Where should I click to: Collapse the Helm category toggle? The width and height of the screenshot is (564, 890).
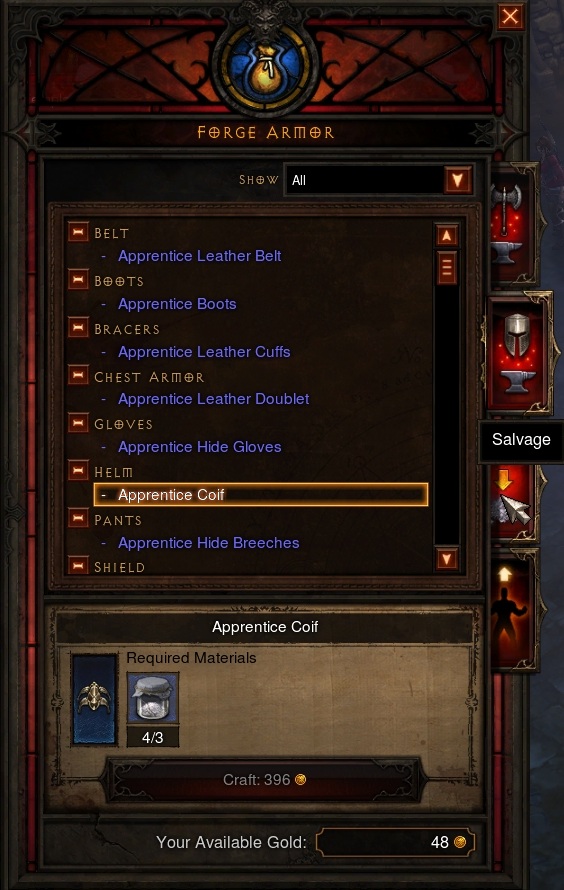pos(78,471)
